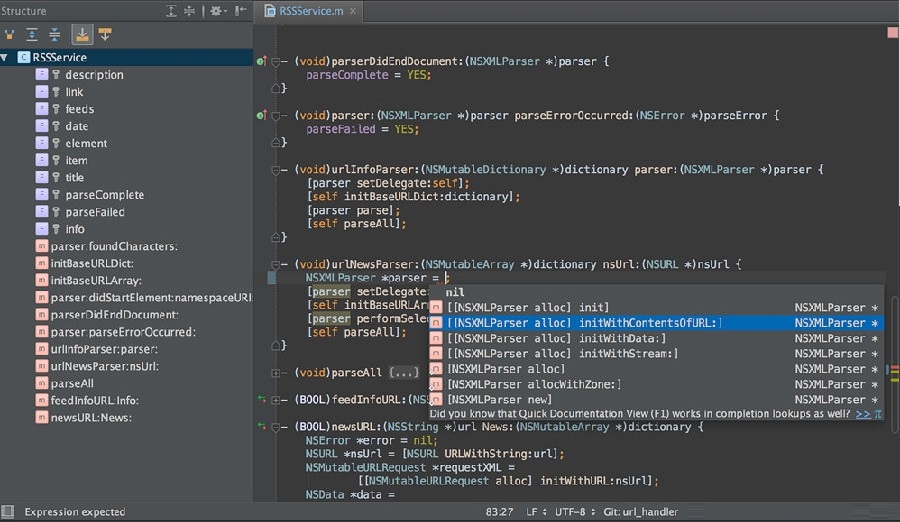The height and width of the screenshot is (522, 900).
Task: Choose [[NSXMLParser alloc] init] completion
Action: click(656, 307)
